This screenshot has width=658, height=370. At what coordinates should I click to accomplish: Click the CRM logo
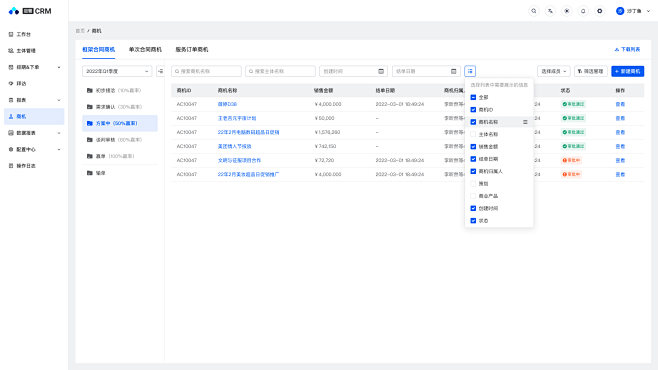[30, 11]
